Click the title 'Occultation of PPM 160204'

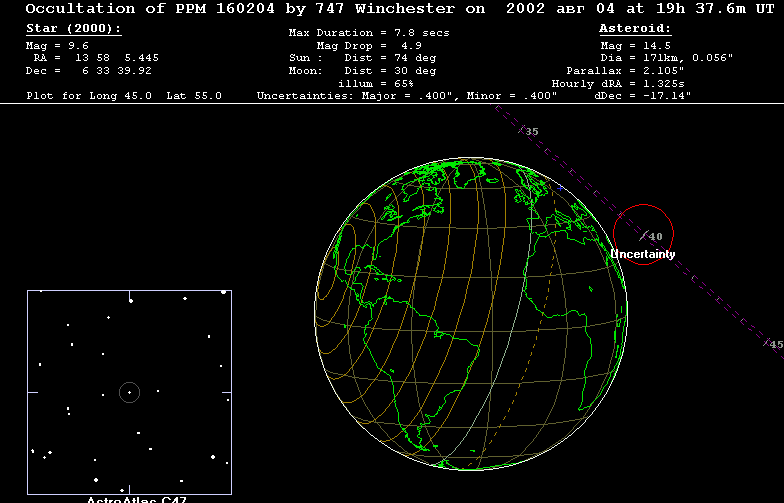click(x=150, y=9)
